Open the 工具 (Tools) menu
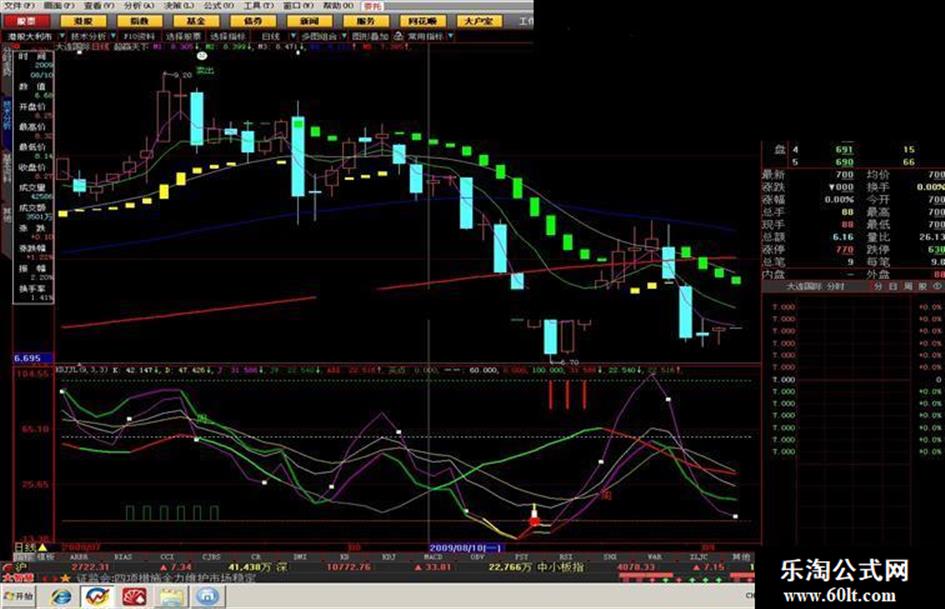Viewport: 945px width, 609px height. [x=258, y=5]
